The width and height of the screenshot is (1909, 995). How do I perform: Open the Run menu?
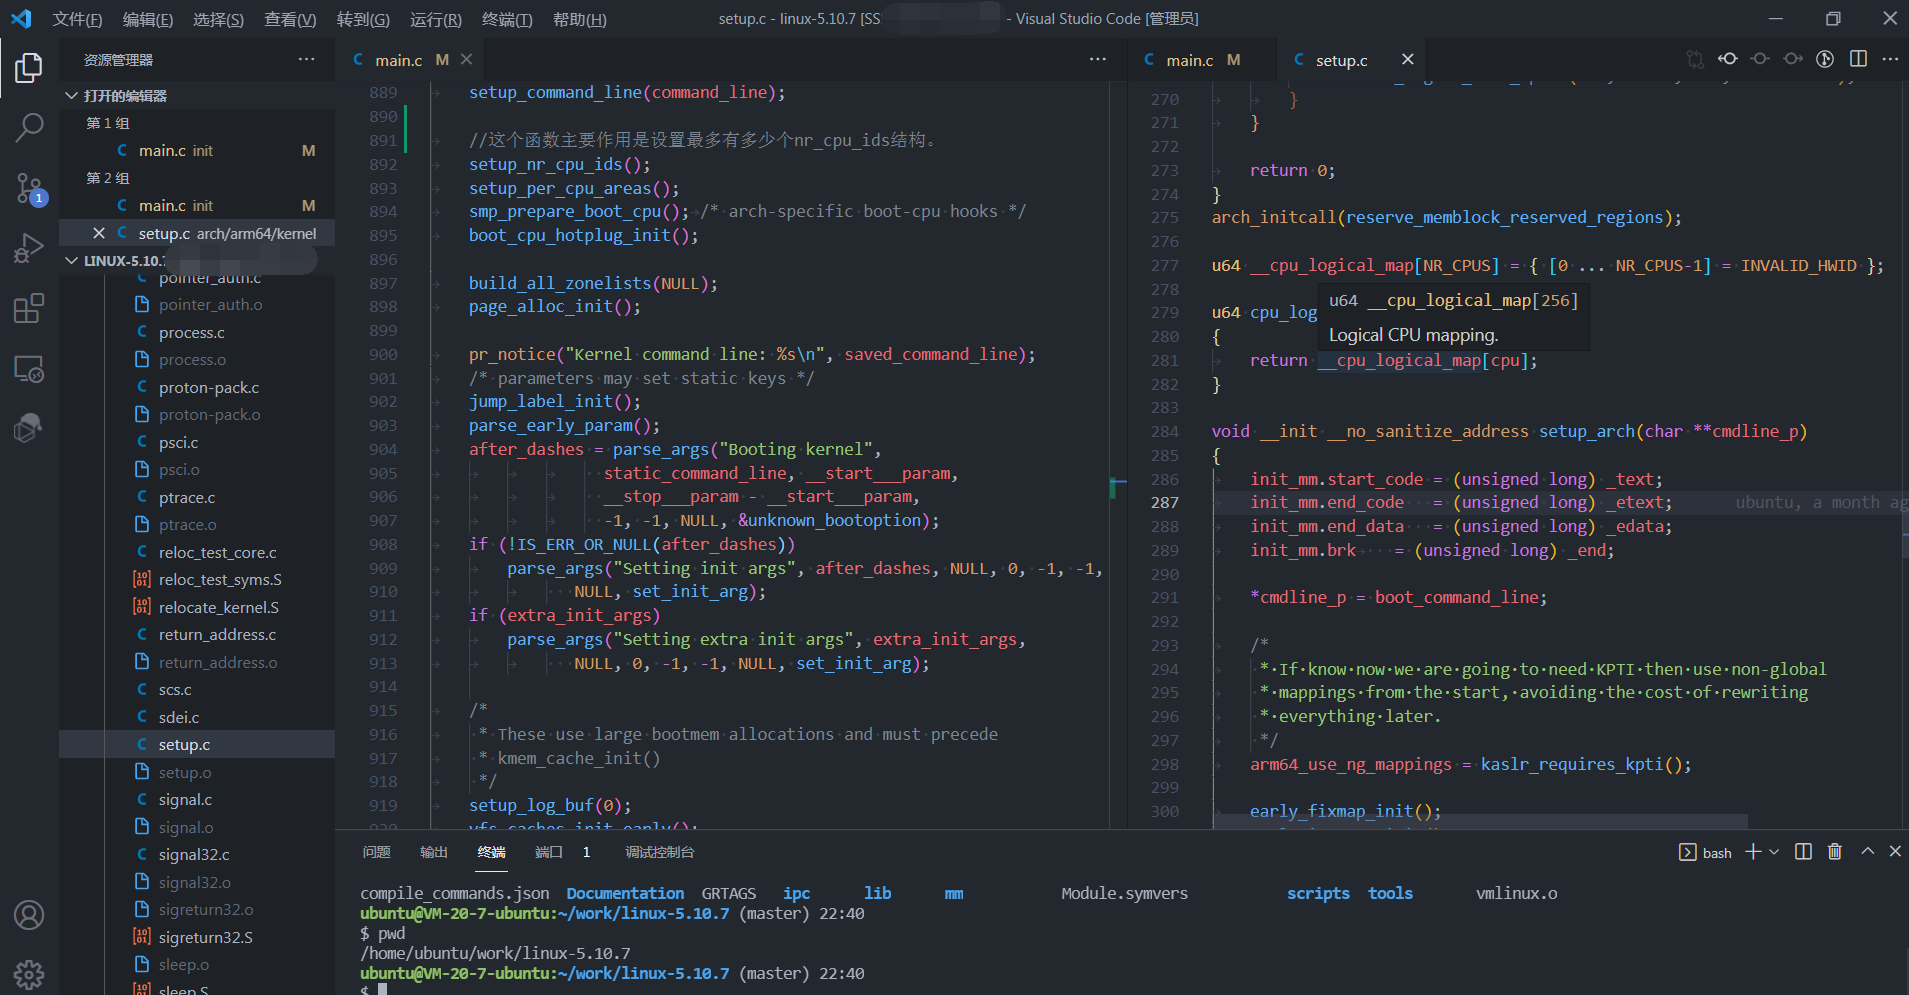pos(436,19)
